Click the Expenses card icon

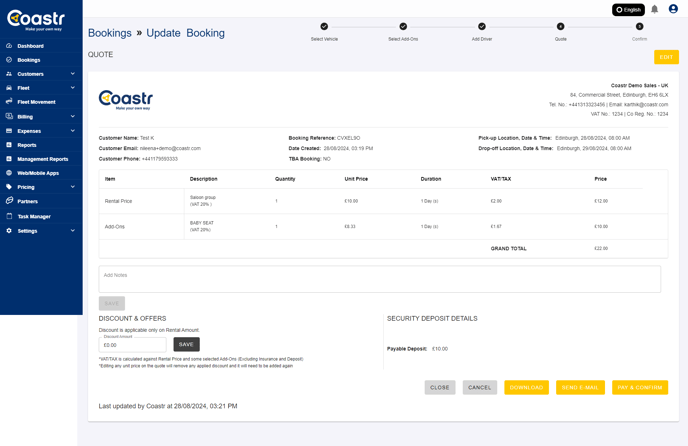pyautogui.click(x=9, y=131)
